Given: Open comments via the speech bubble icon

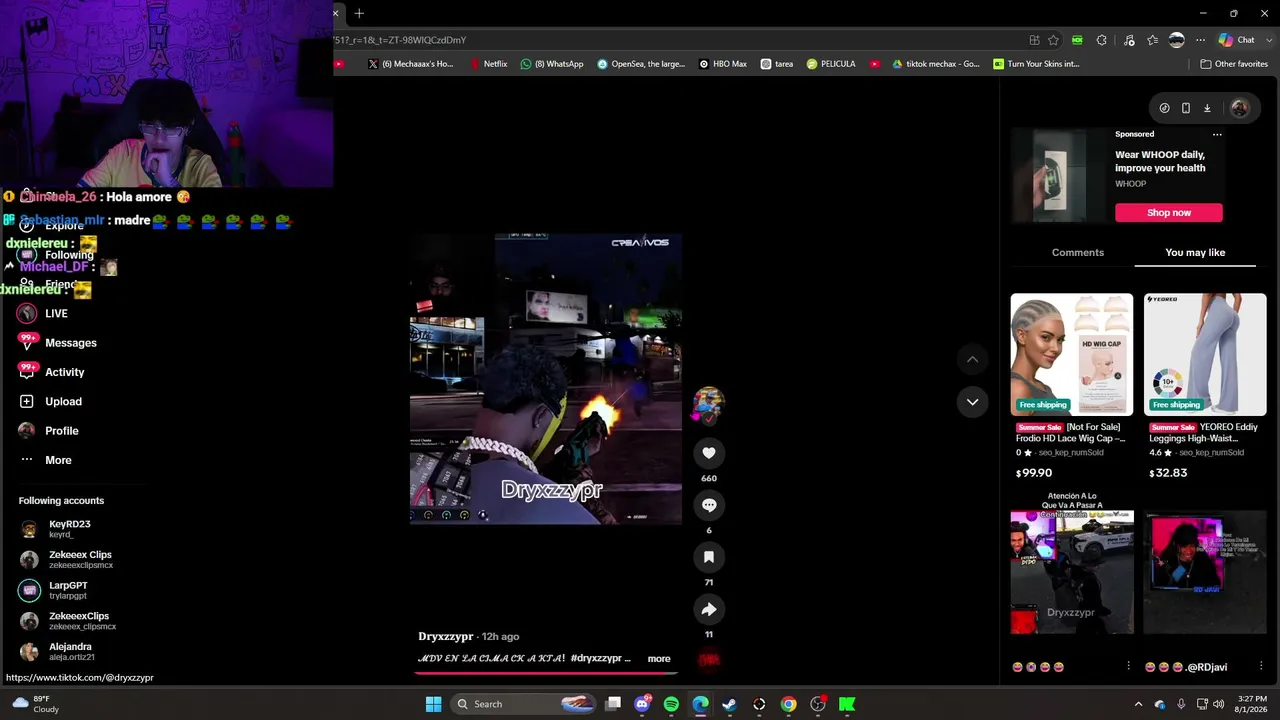Looking at the screenshot, I should tap(709, 505).
